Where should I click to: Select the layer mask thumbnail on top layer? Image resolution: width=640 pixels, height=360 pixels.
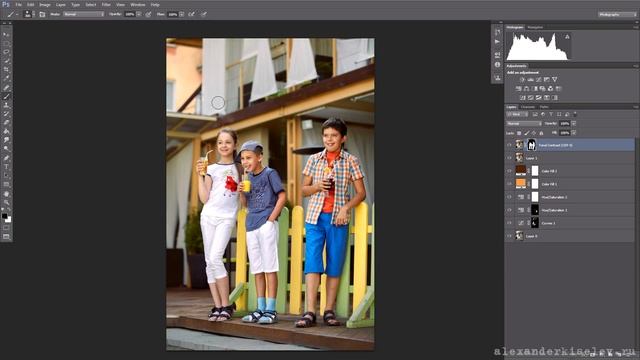(531, 144)
